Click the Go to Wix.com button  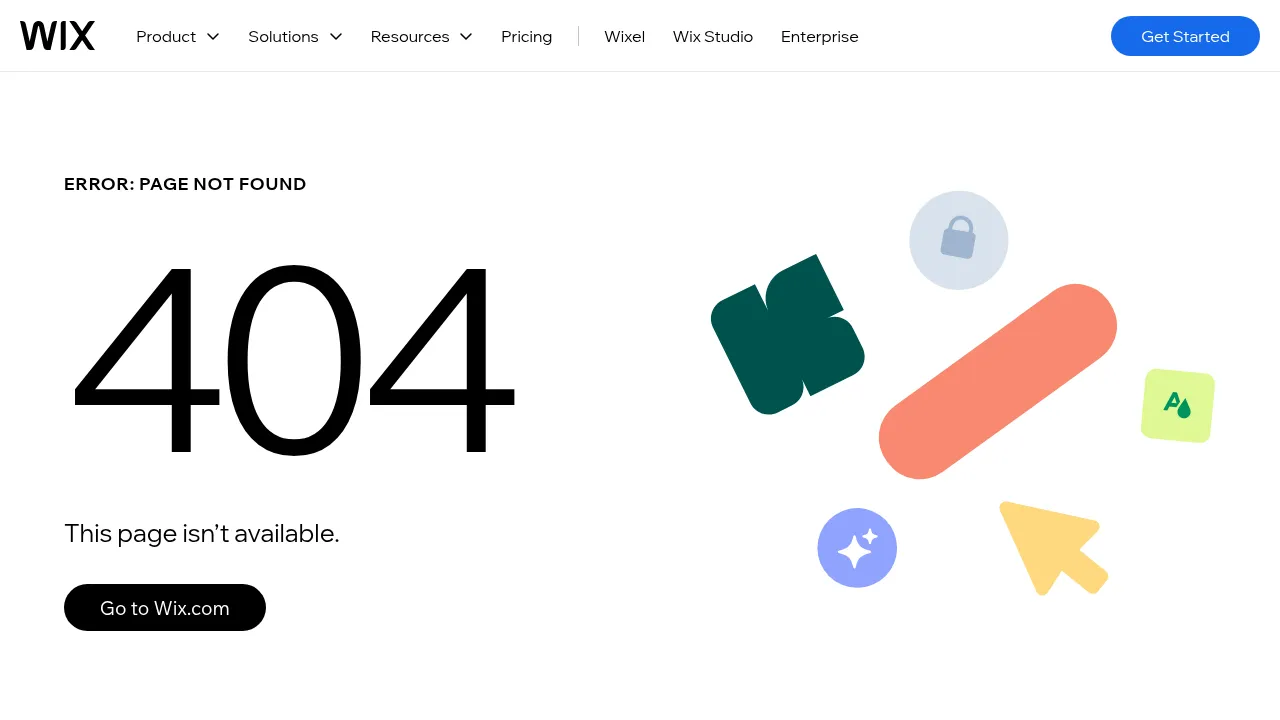tap(165, 608)
